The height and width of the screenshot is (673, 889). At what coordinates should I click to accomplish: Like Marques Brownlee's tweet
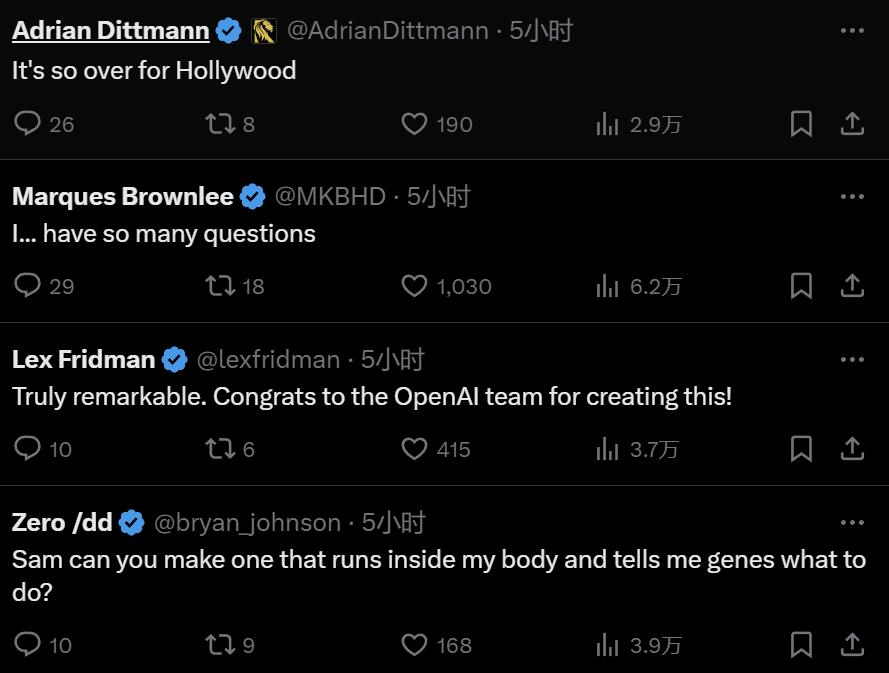(414, 286)
